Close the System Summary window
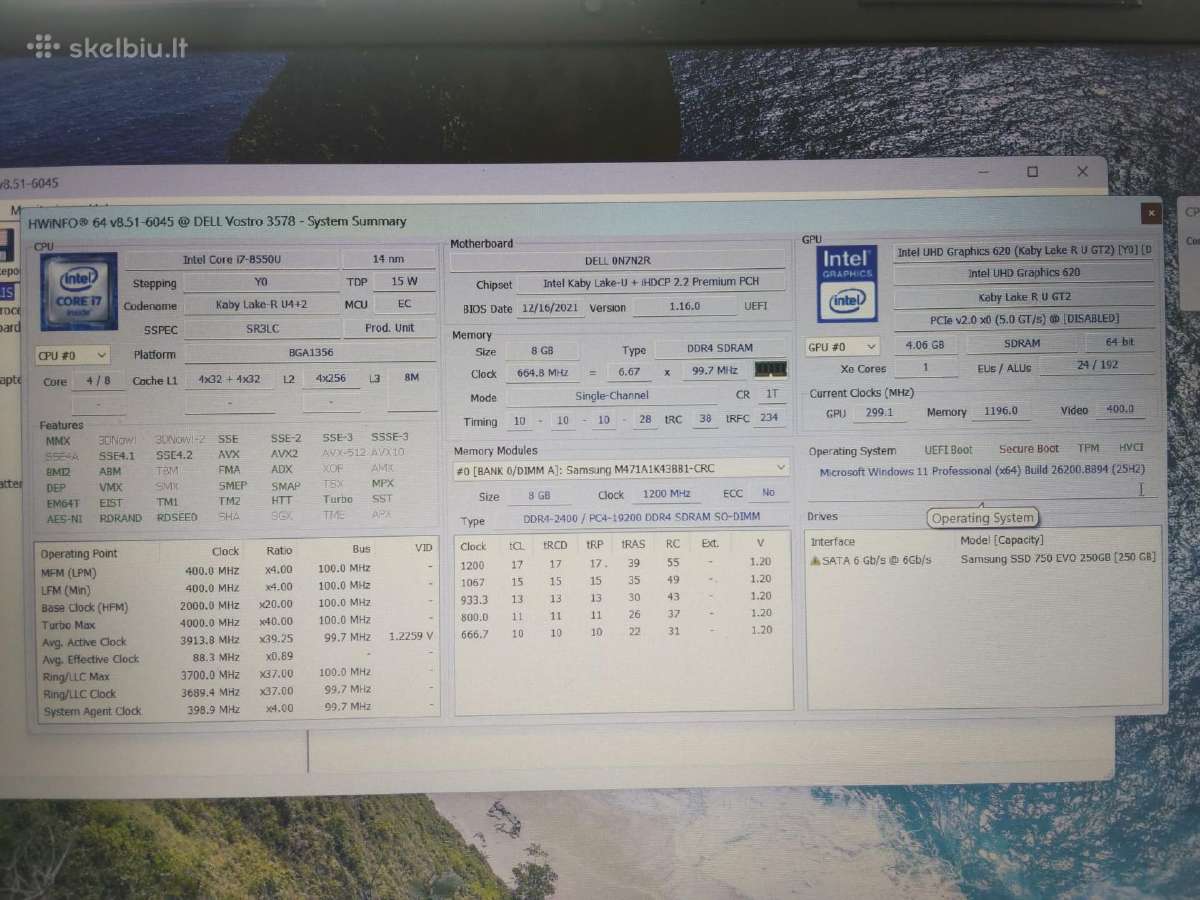Image resolution: width=1200 pixels, height=900 pixels. (x=1151, y=213)
